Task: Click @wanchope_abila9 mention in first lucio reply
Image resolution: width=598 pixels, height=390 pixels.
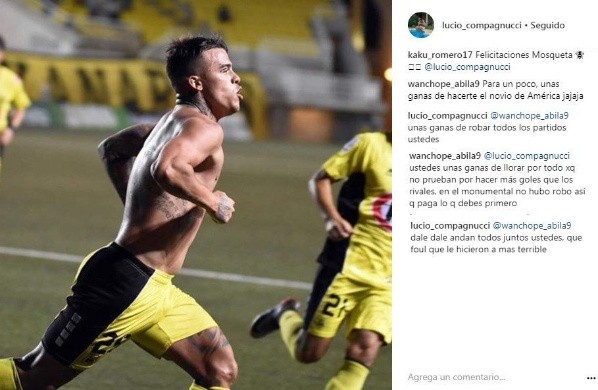Action: point(529,116)
